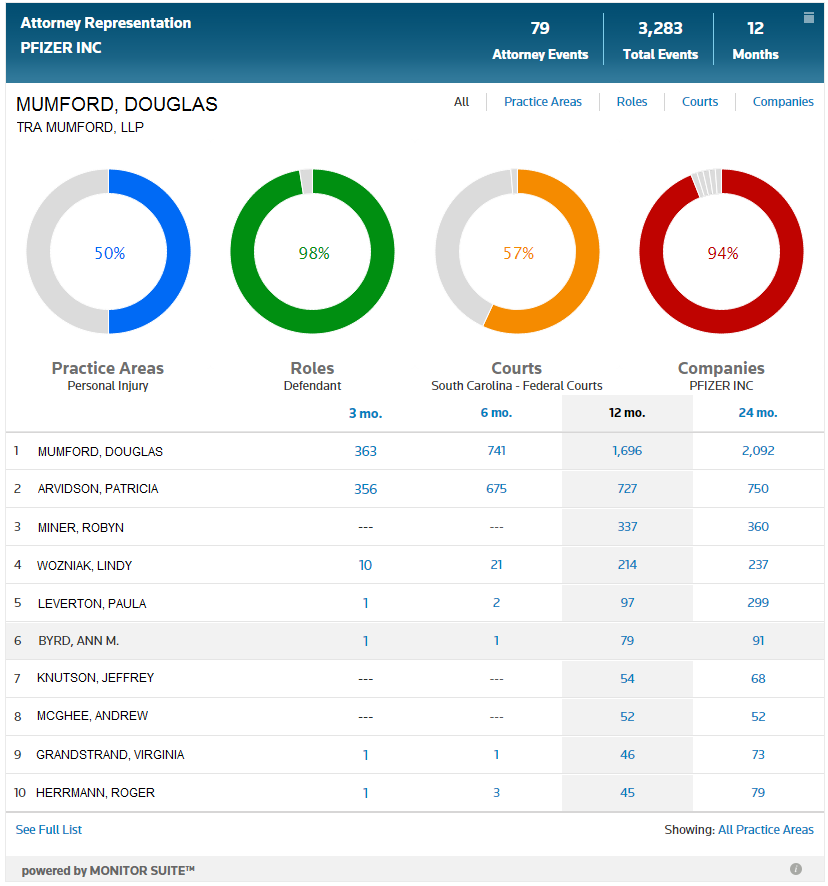Open McGhee's 12 mo. value 52
This screenshot has height=886, width=828.
pos(627,716)
